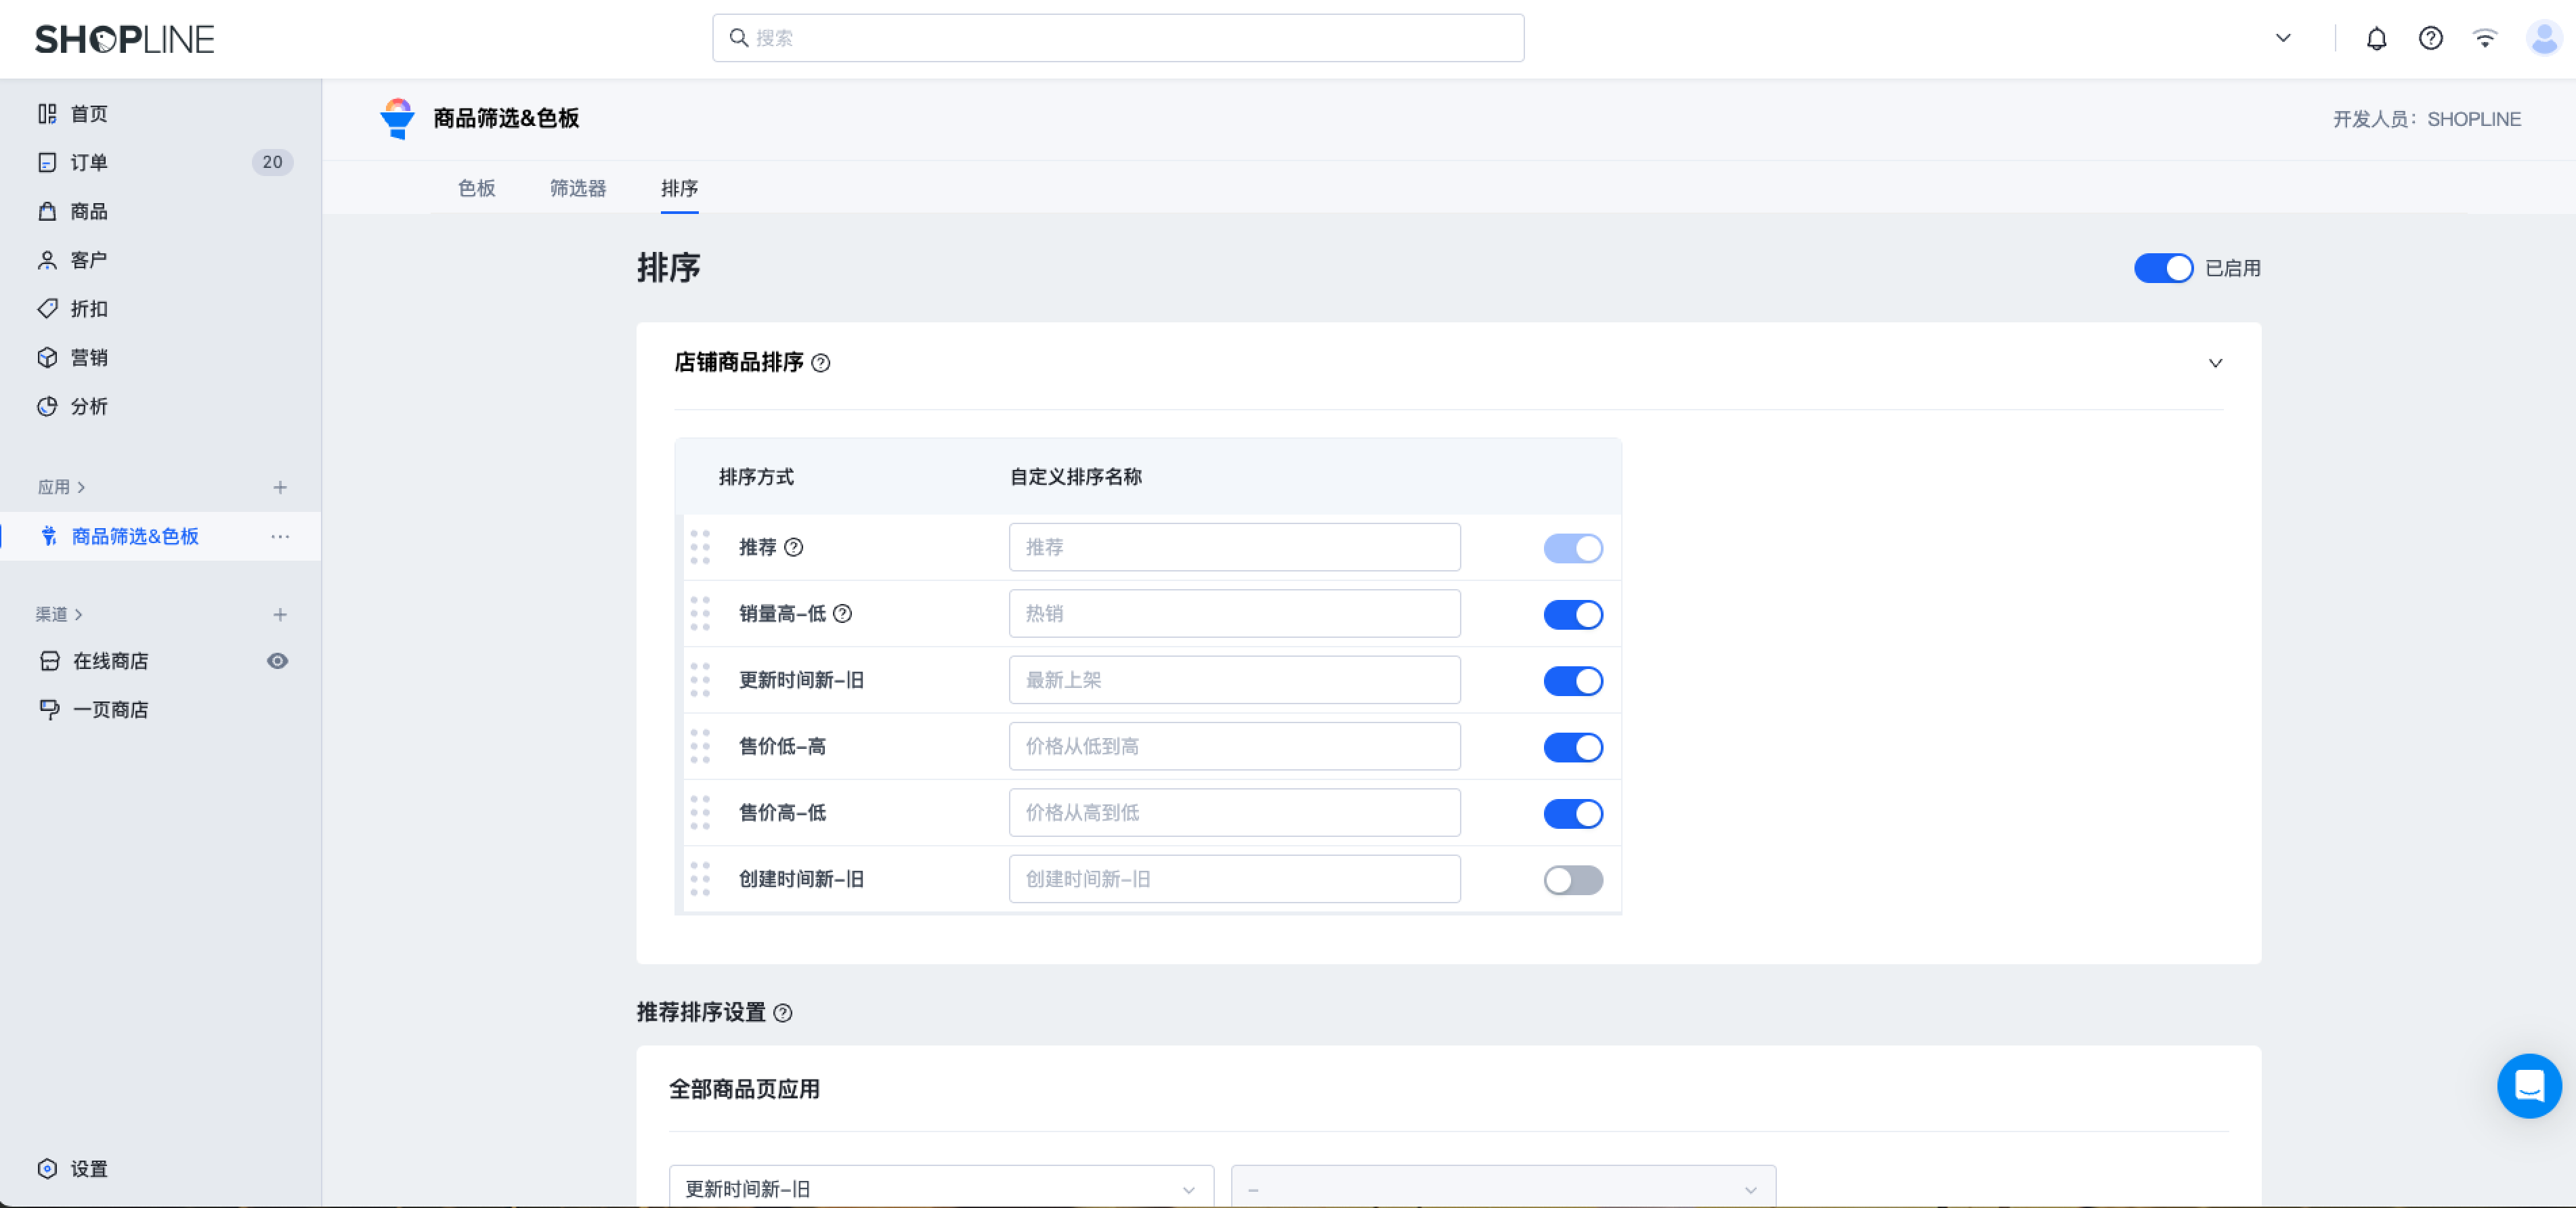The image size is (2576, 1208).
Task: Open the 营销 (Marketing) section
Action: tap(88, 357)
